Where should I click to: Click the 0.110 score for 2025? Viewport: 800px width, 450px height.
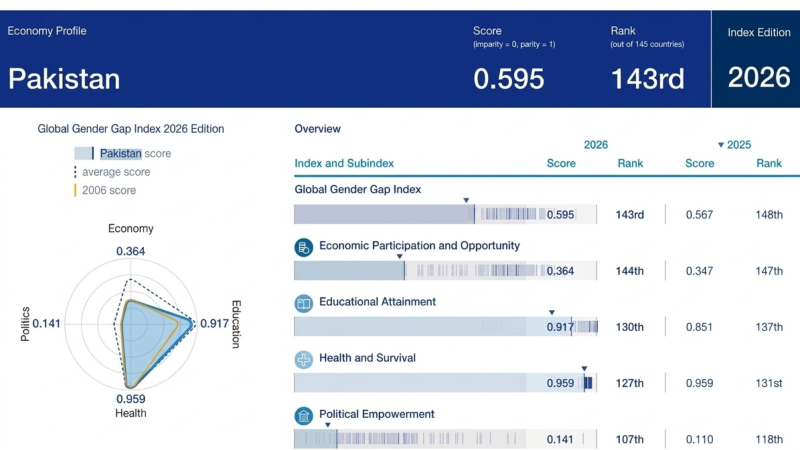(x=699, y=439)
